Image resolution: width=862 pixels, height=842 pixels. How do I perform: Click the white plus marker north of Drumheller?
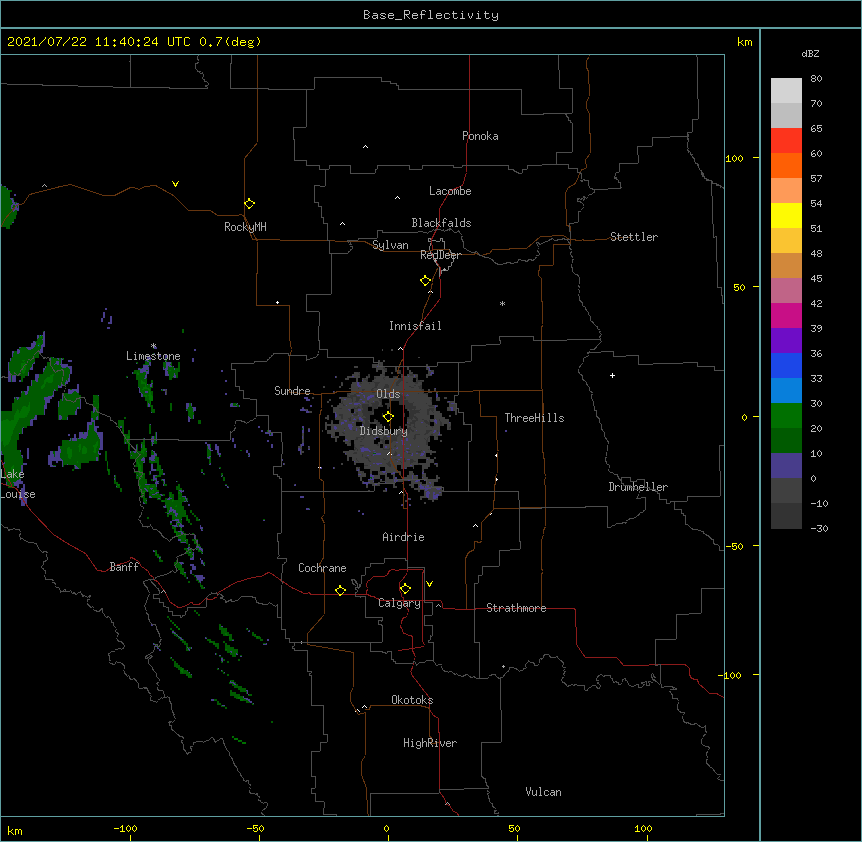[x=612, y=375]
